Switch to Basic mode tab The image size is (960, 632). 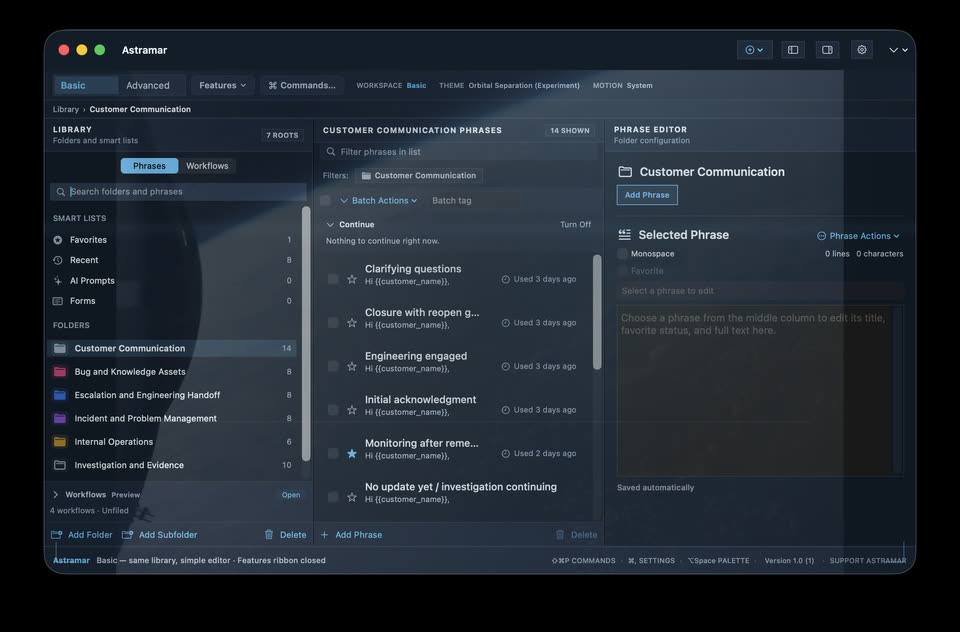coord(86,85)
